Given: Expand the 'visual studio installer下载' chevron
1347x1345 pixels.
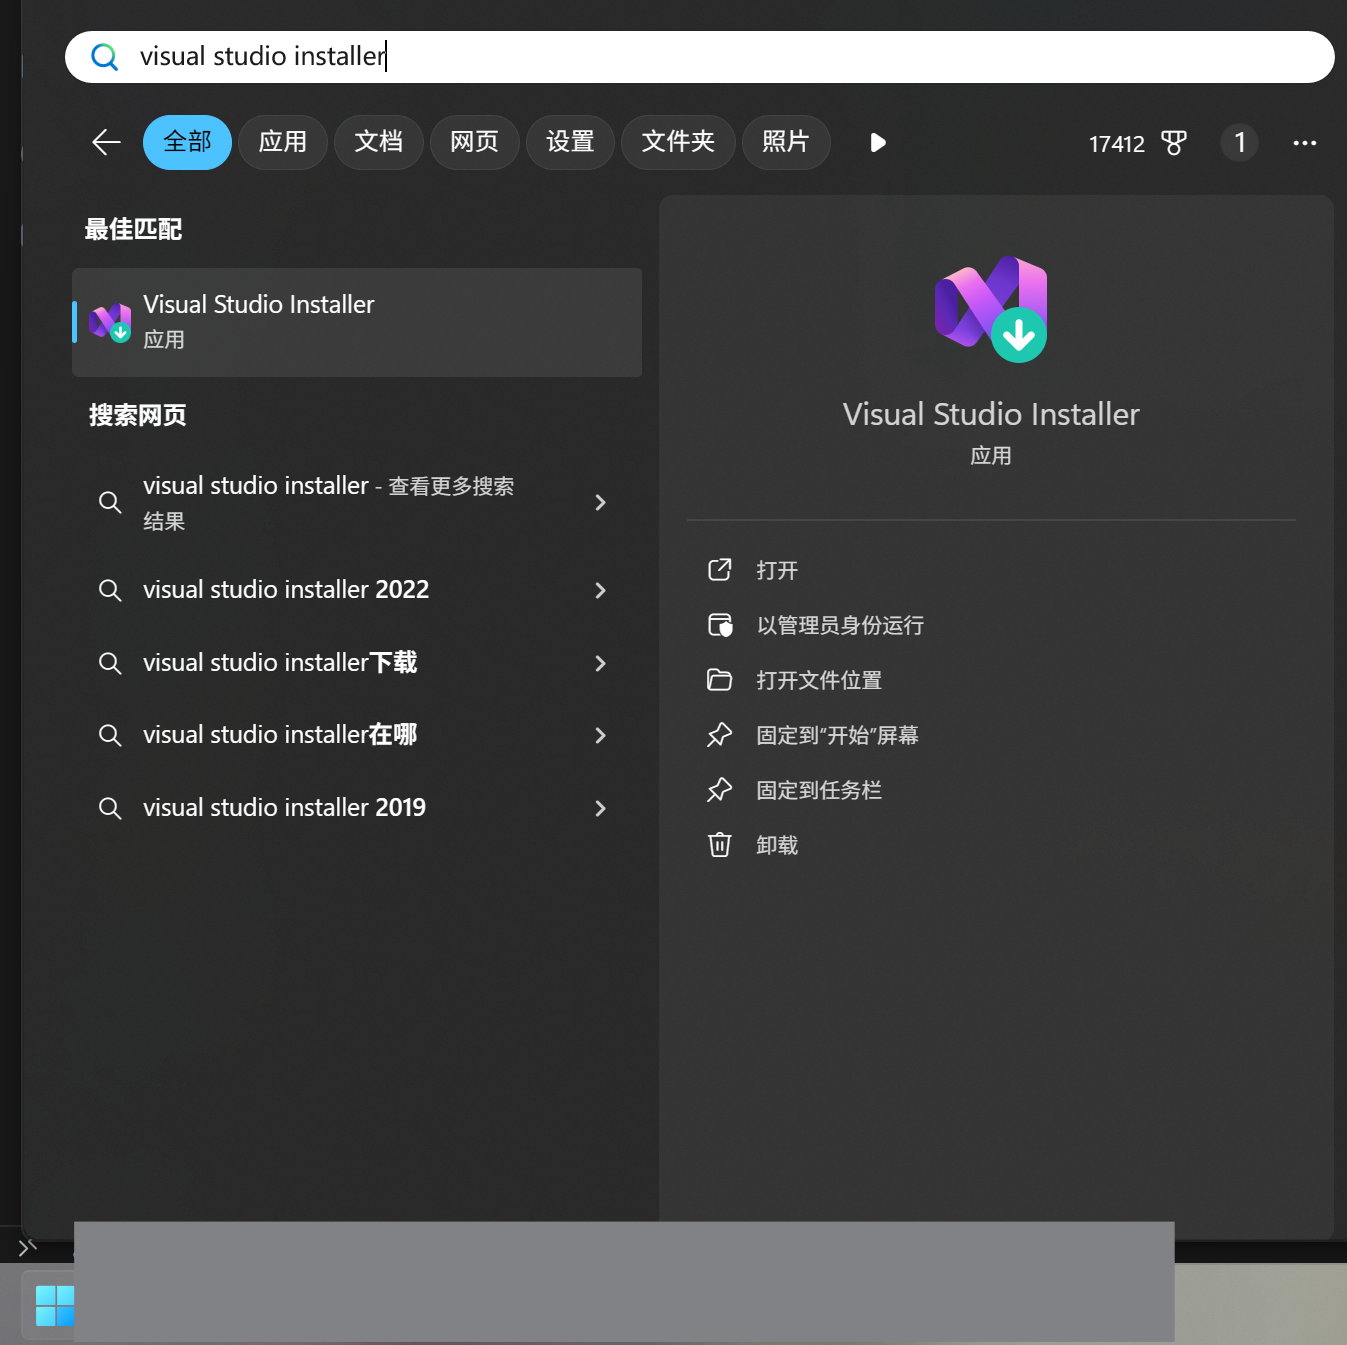Looking at the screenshot, I should coord(600,663).
